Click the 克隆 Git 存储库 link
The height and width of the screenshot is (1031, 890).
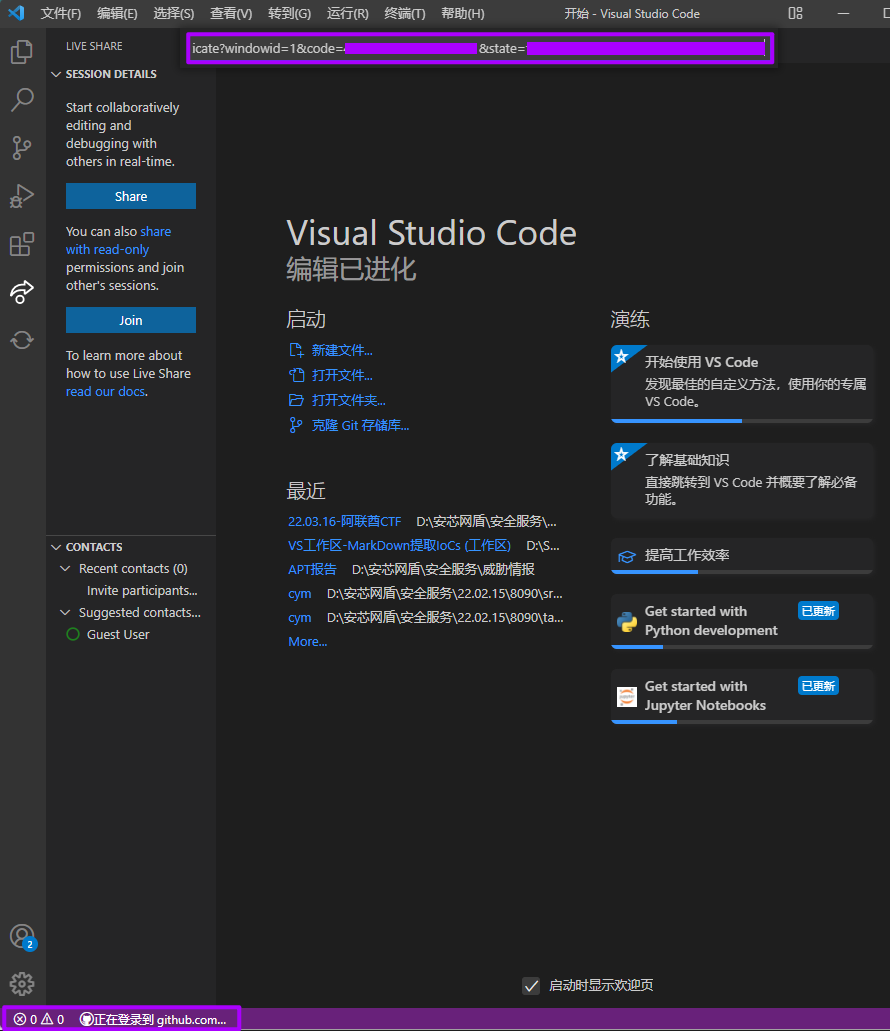[x=360, y=425]
